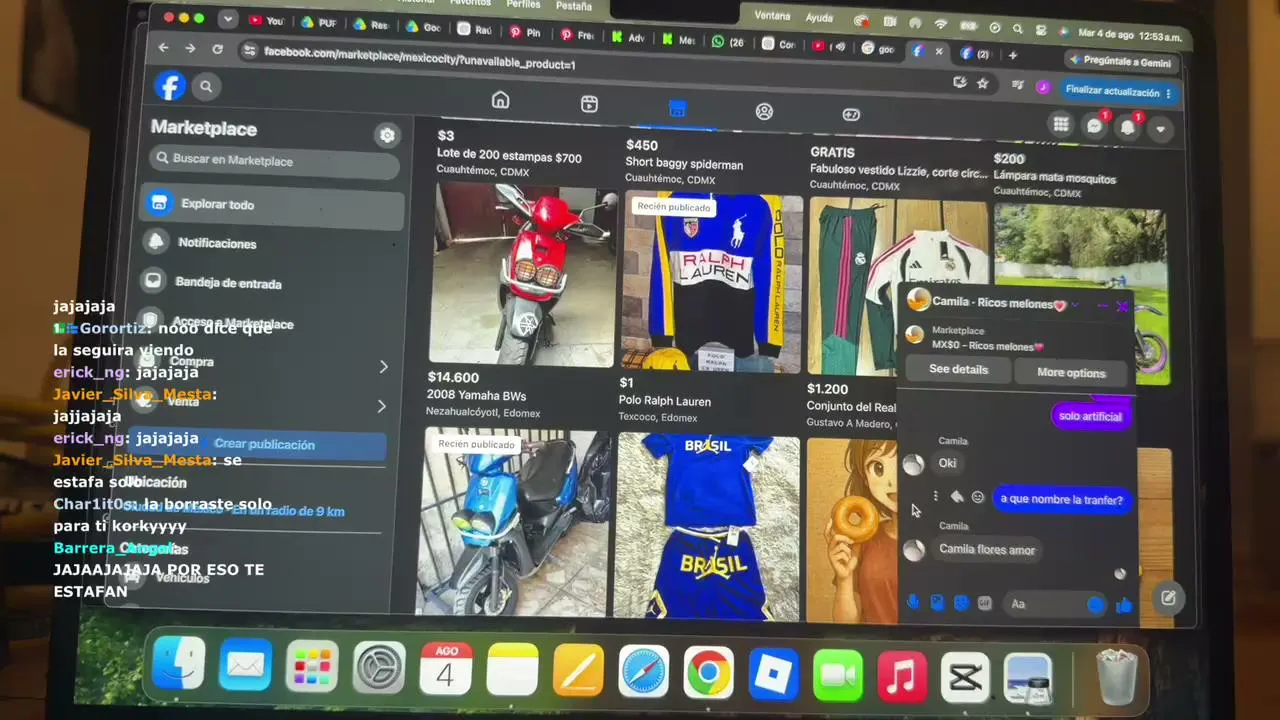Switch to the YouTube browser tab
This screenshot has width=1280, height=720.
[265, 21]
